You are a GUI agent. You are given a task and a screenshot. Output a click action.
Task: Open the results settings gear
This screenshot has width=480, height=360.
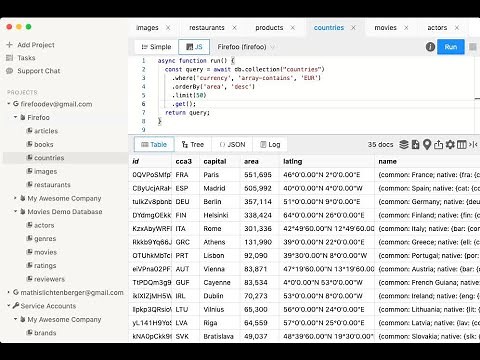point(450,145)
